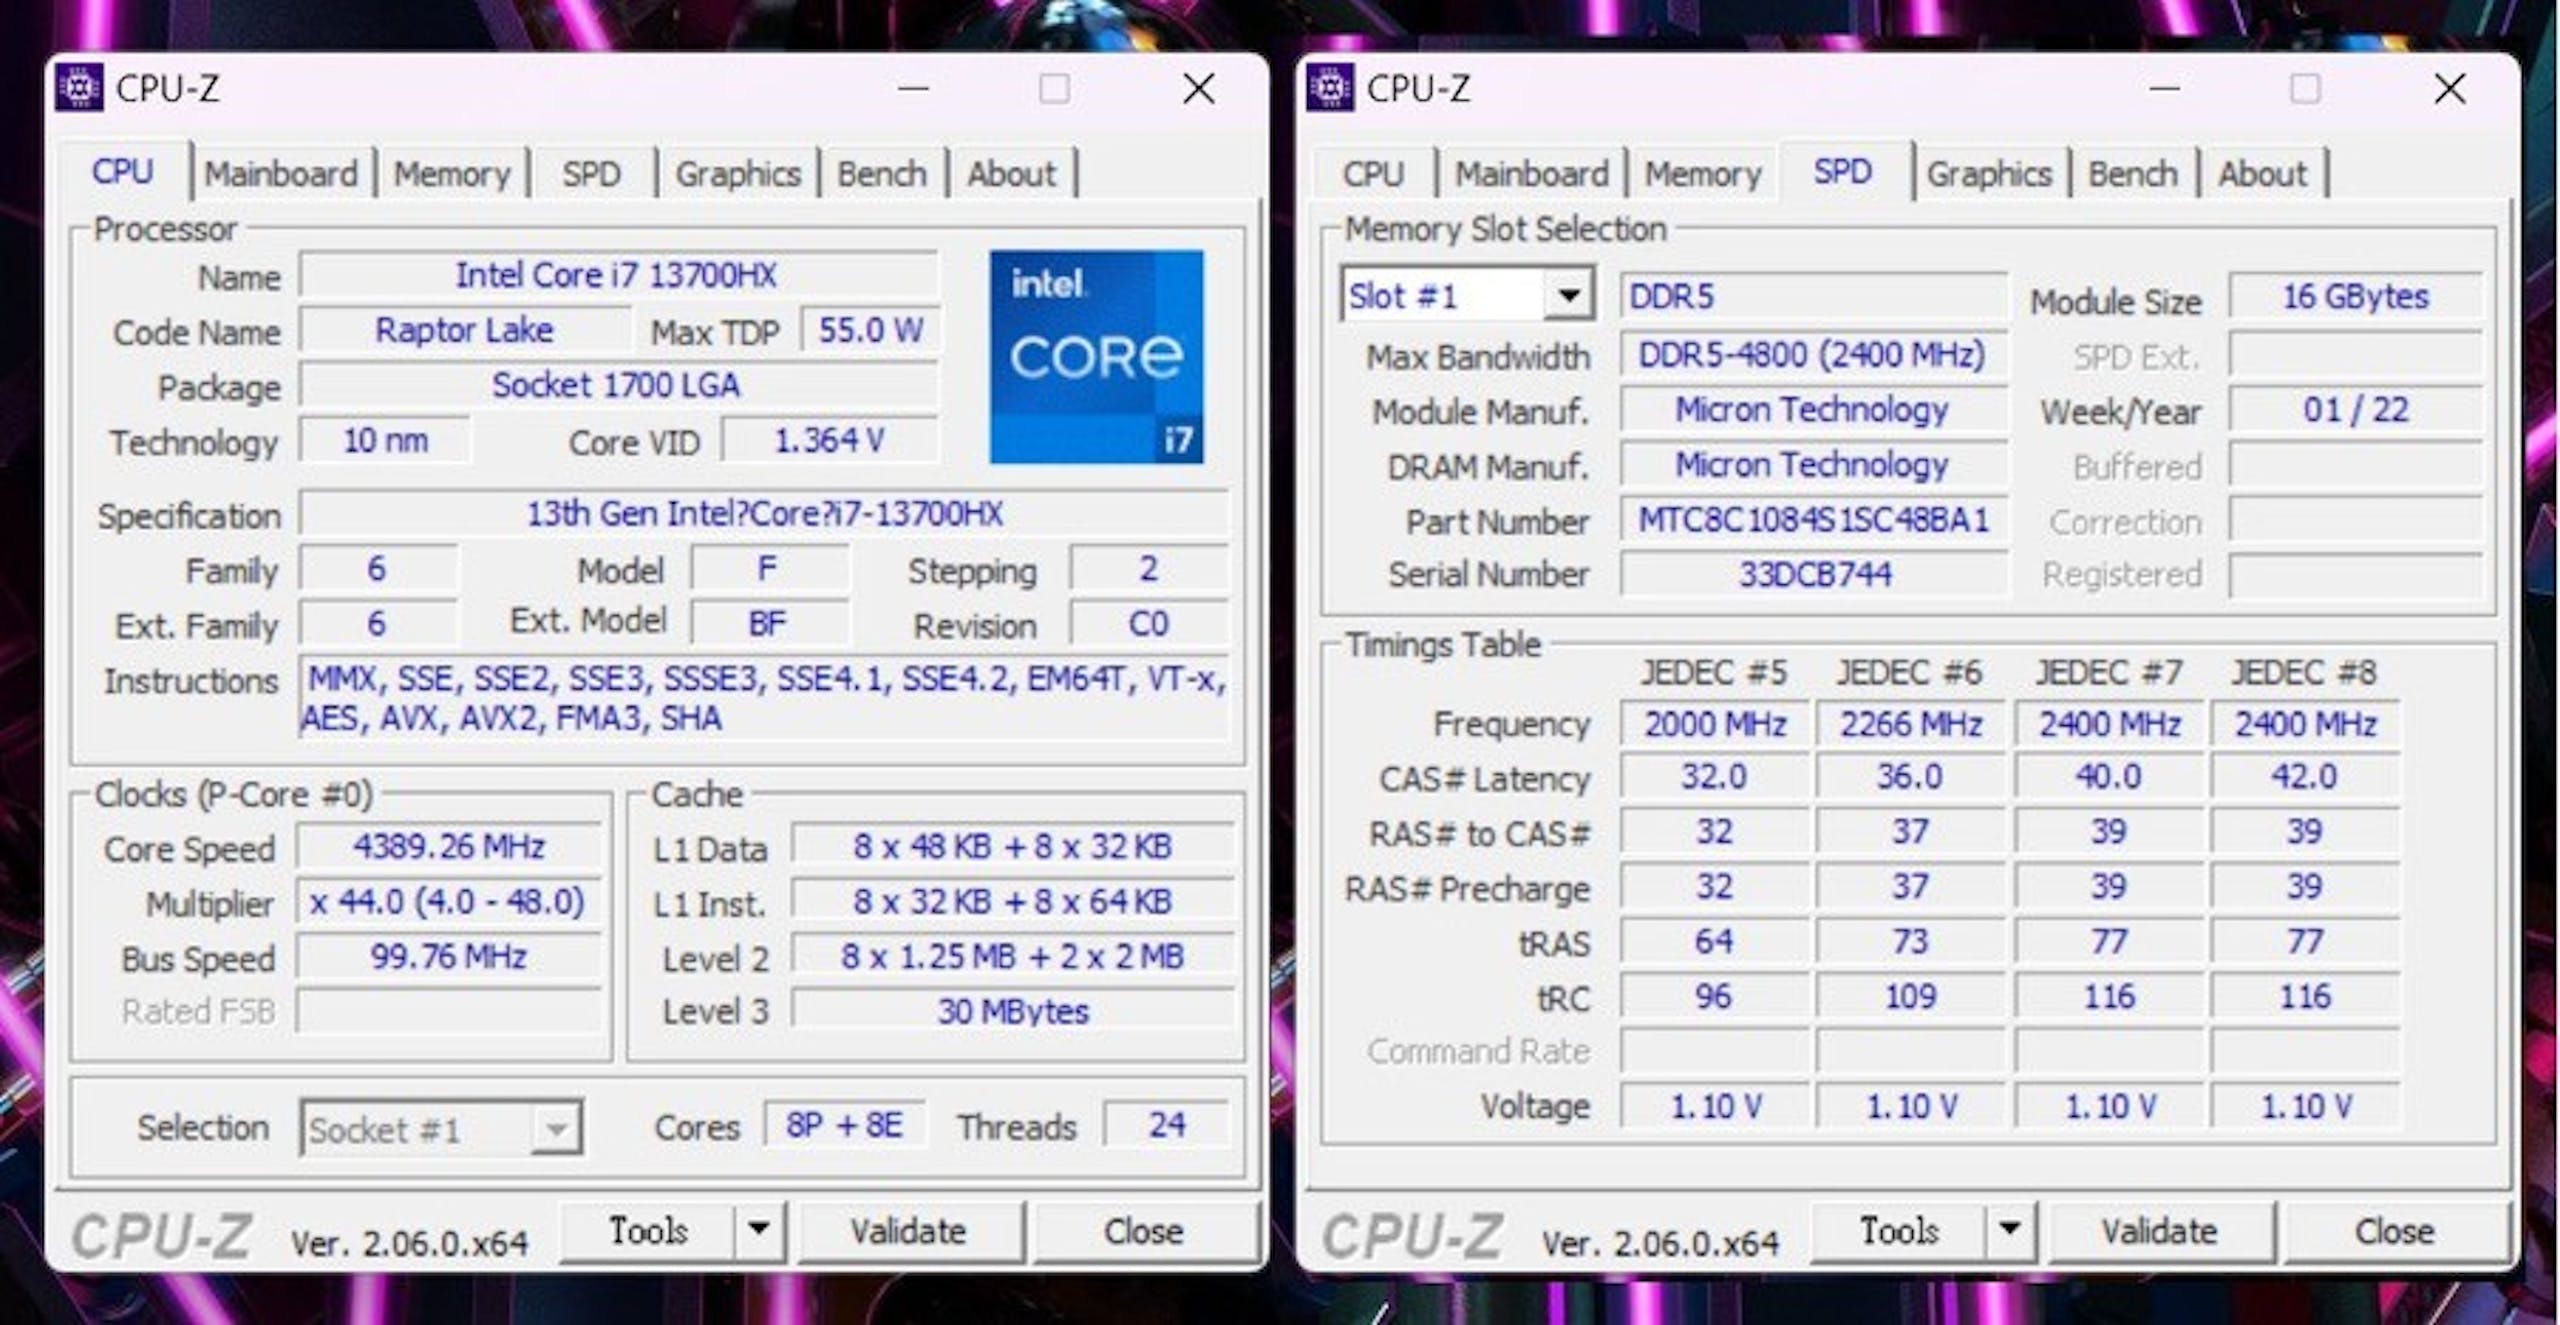Click JEDEC #6 frequency 2266 MHz
This screenshot has width=2560, height=1325.
[1911, 724]
